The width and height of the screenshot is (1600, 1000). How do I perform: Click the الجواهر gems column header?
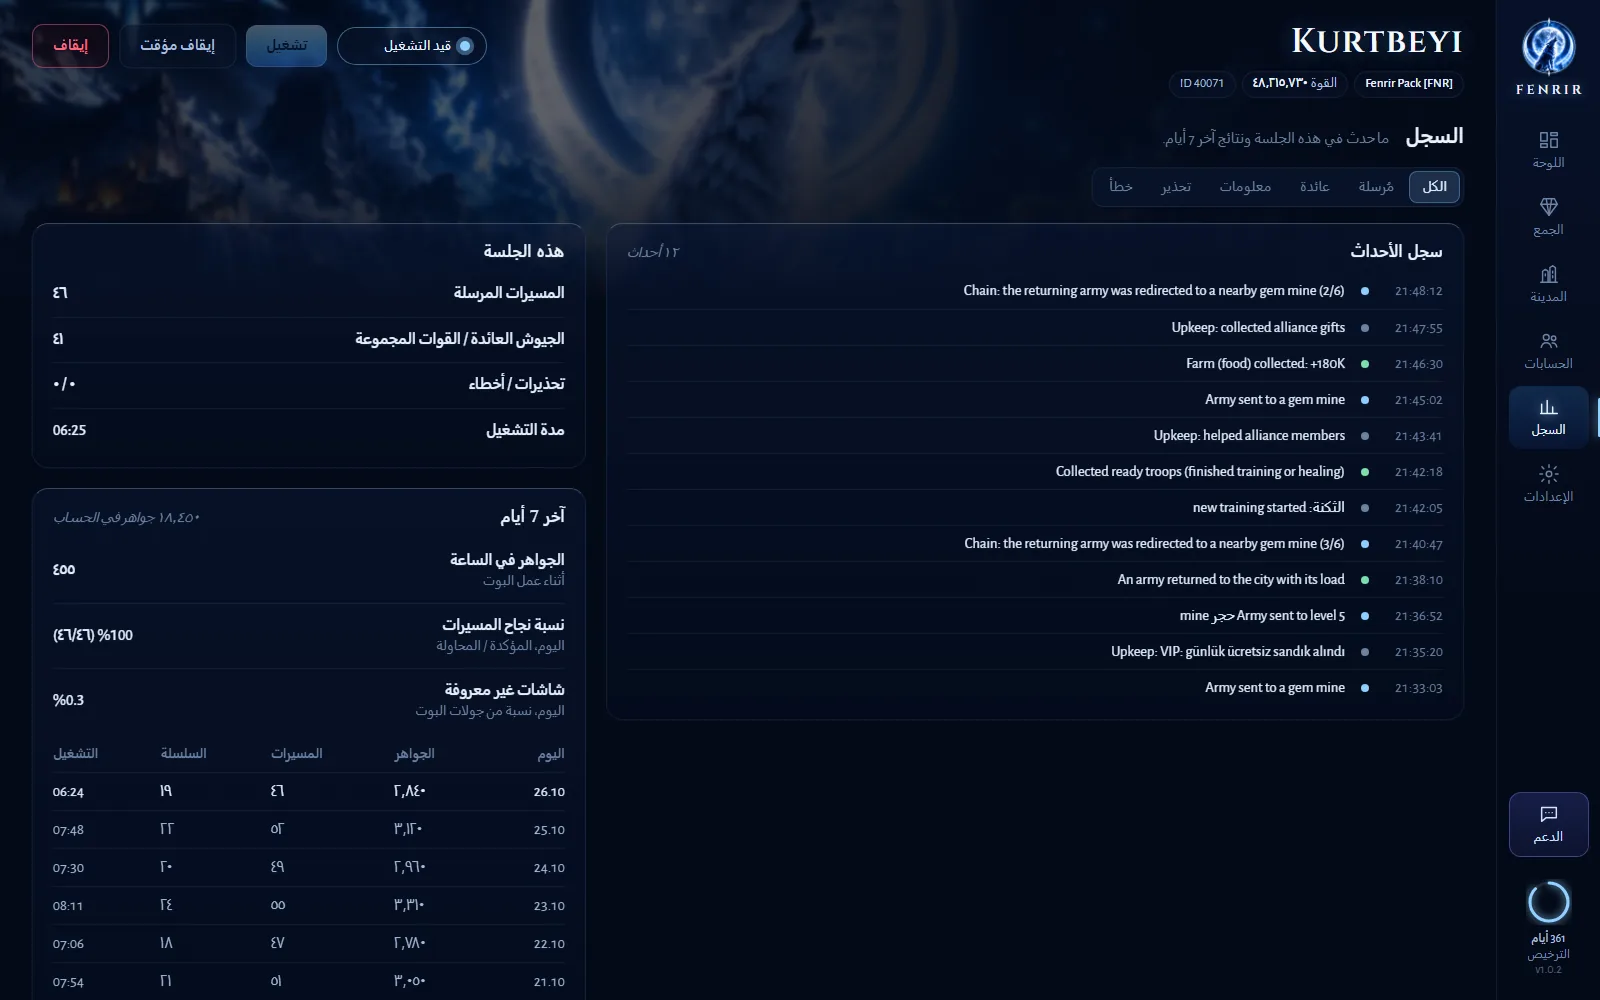pos(414,754)
